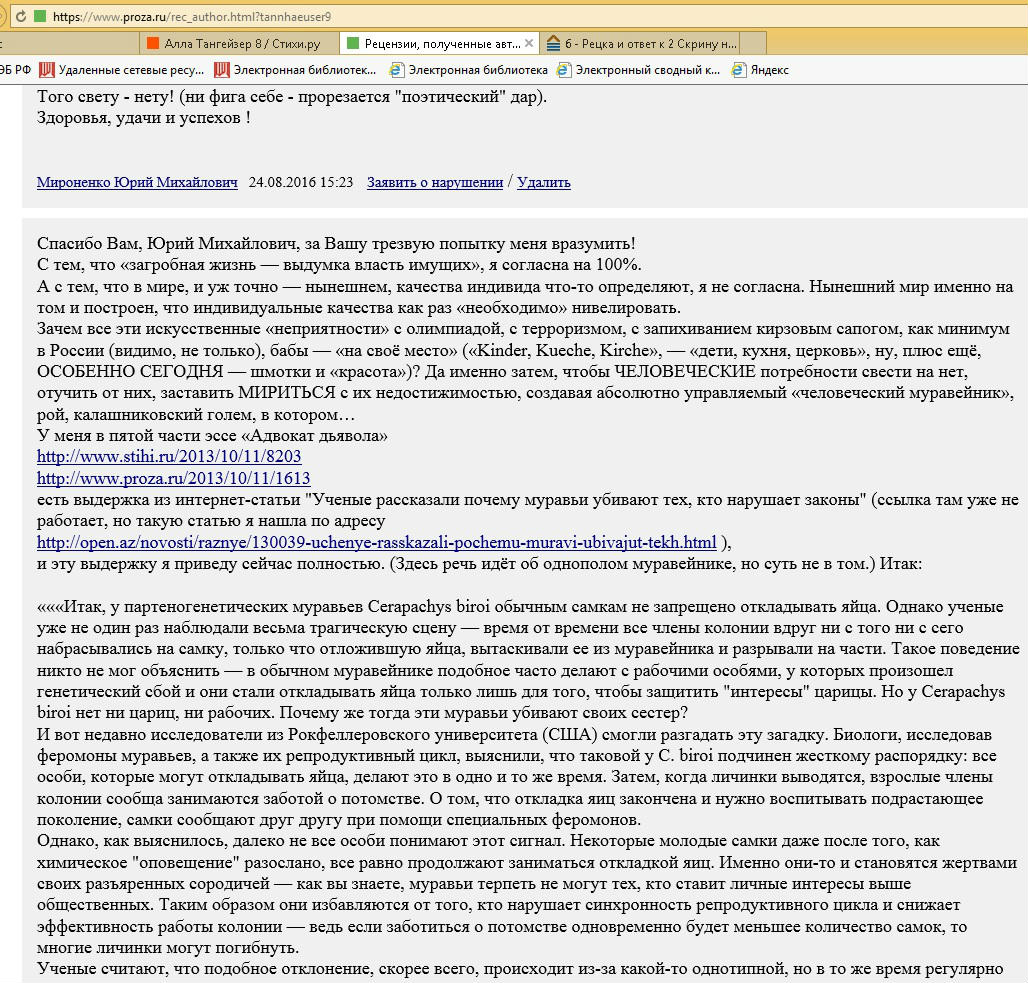This screenshot has height=983, width=1028.
Task: Open the Электронная библиотека bookmark
Action: tap(468, 70)
